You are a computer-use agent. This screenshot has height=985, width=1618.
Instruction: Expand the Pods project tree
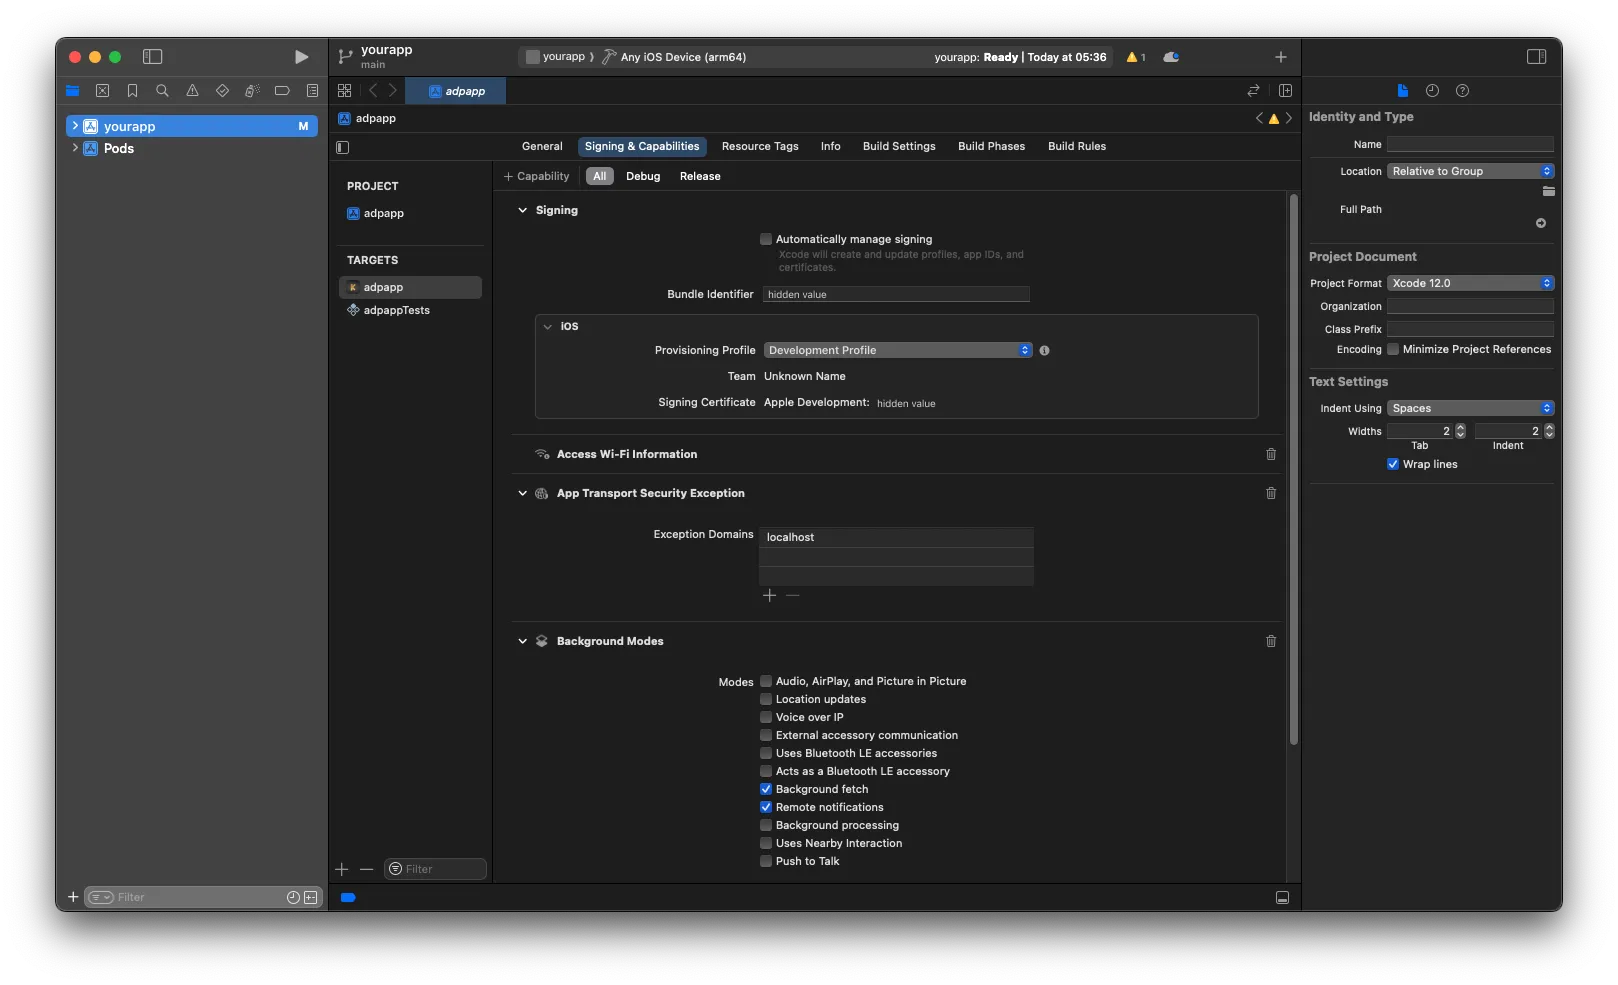(x=75, y=148)
